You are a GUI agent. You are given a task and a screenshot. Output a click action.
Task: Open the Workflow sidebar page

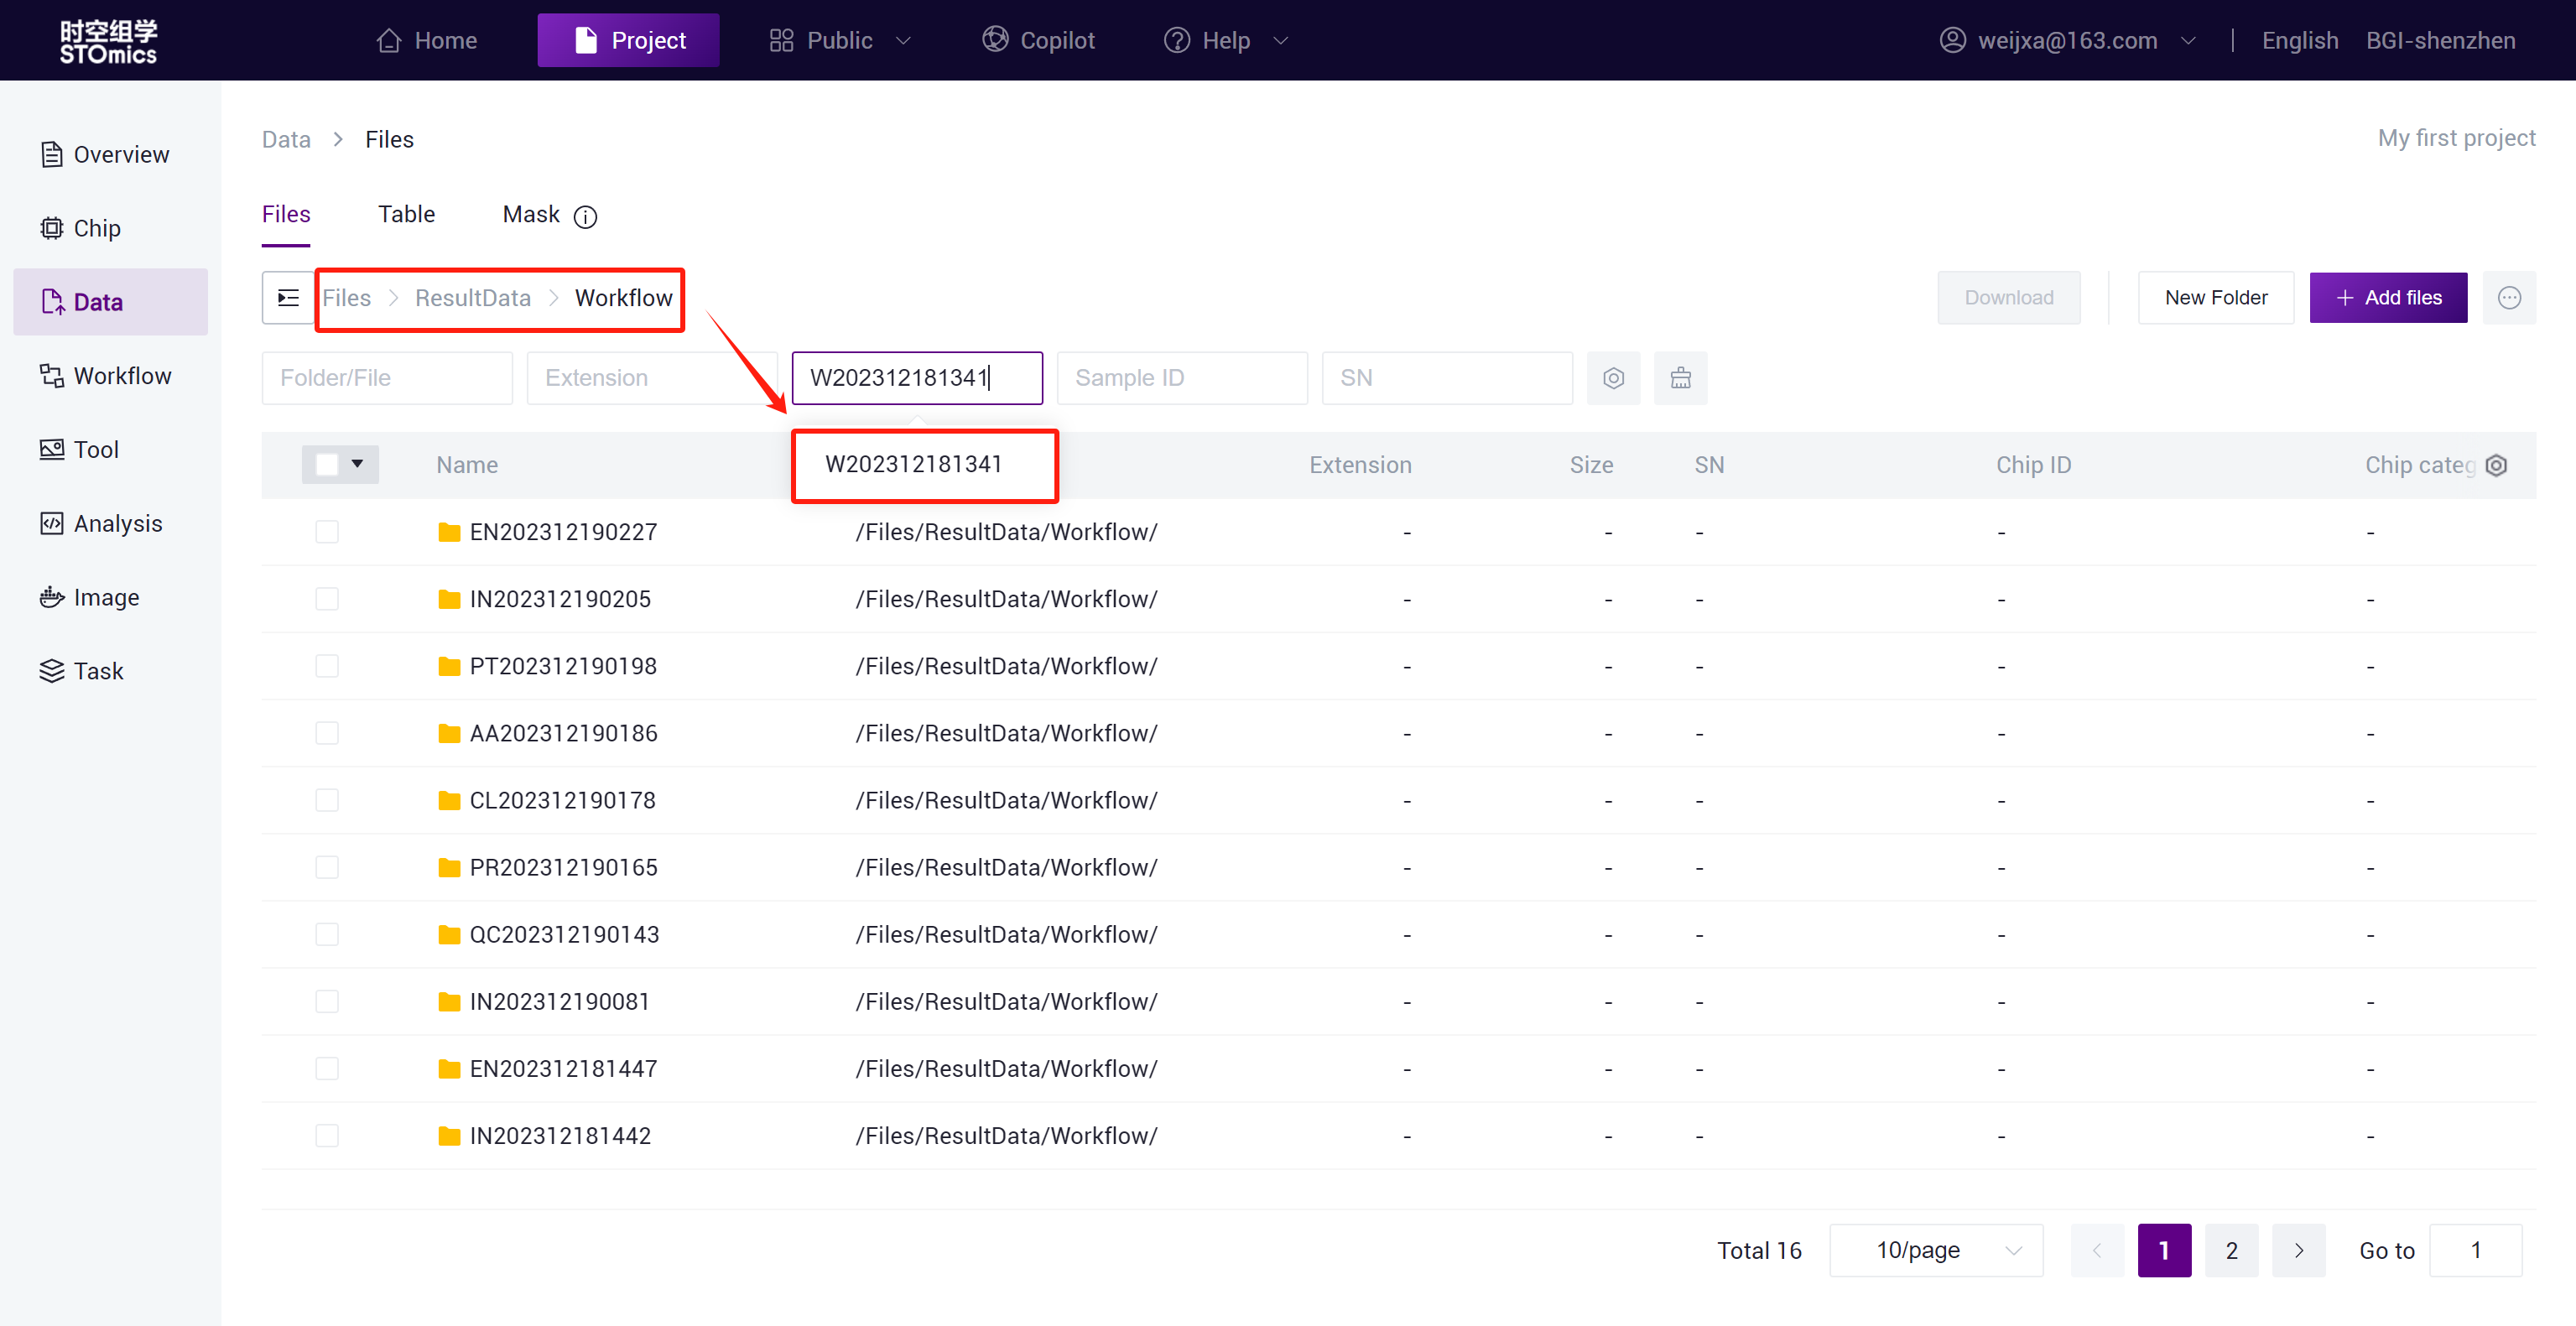pos(106,376)
